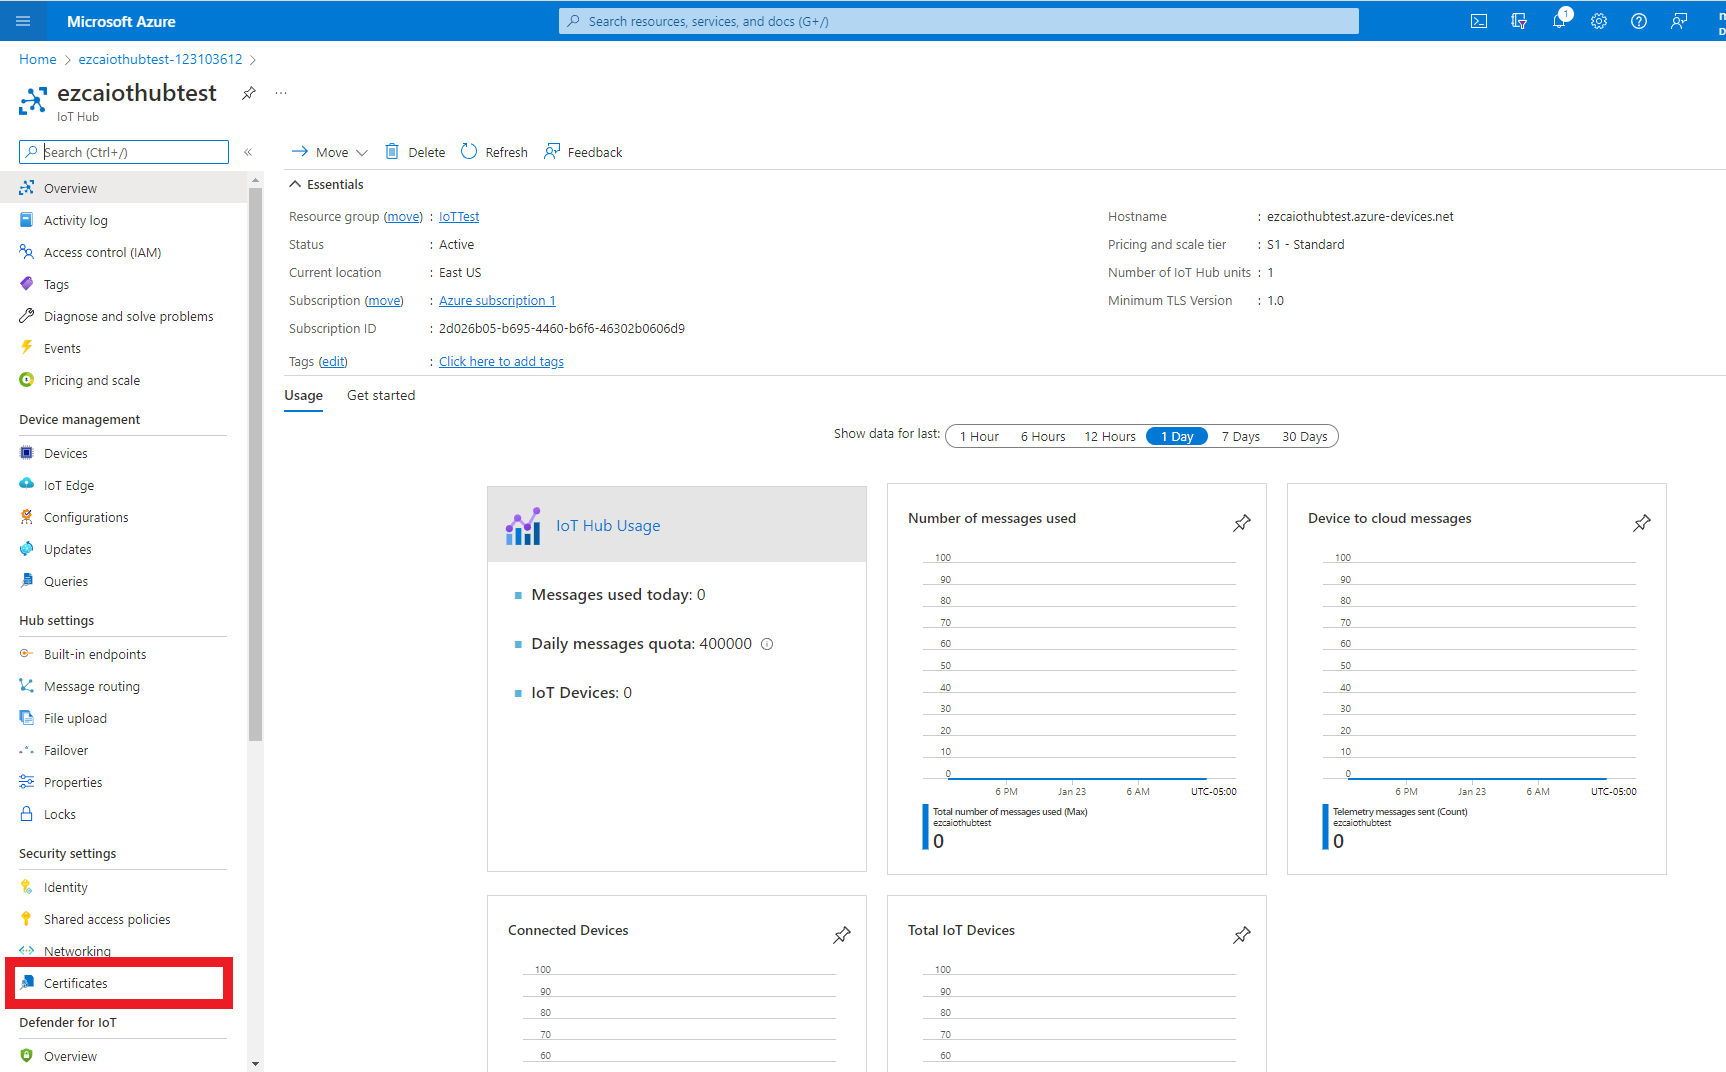The height and width of the screenshot is (1072, 1726).
Task: Open Events in the sidebar
Action: pos(62,348)
